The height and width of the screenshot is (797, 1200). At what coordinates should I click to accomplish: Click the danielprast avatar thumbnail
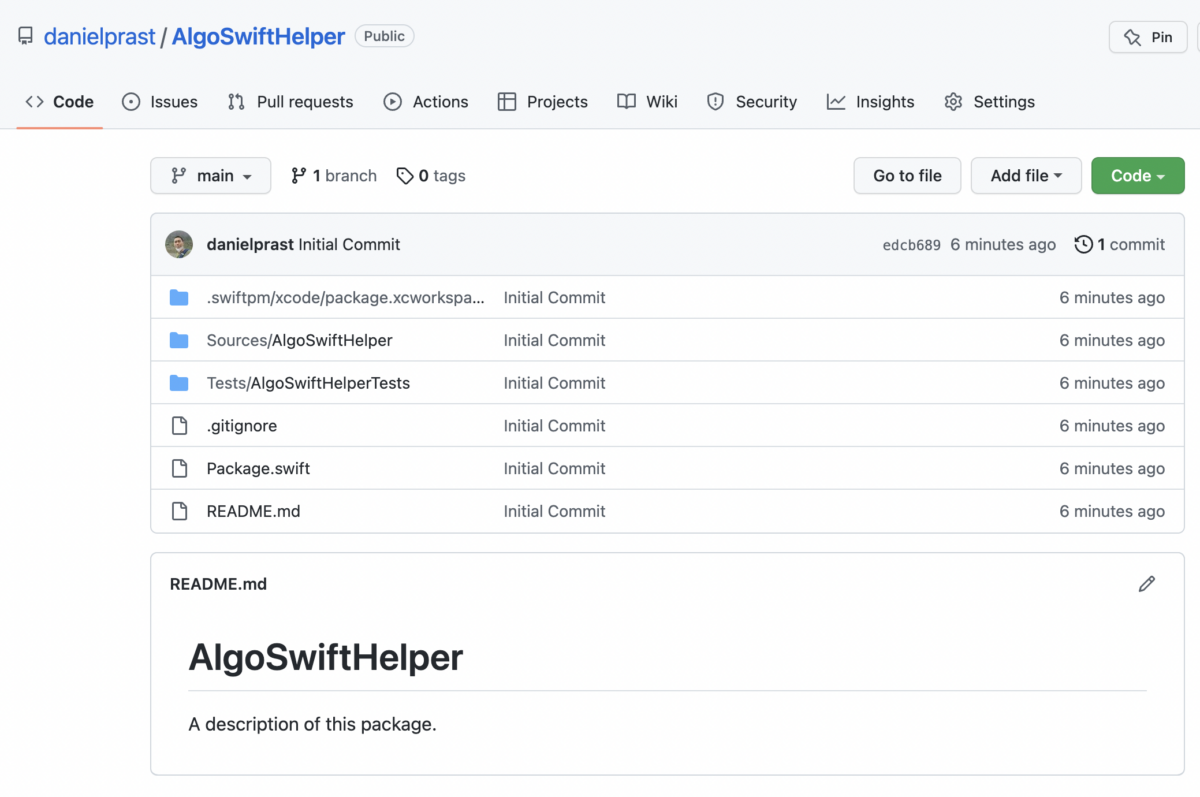(179, 244)
